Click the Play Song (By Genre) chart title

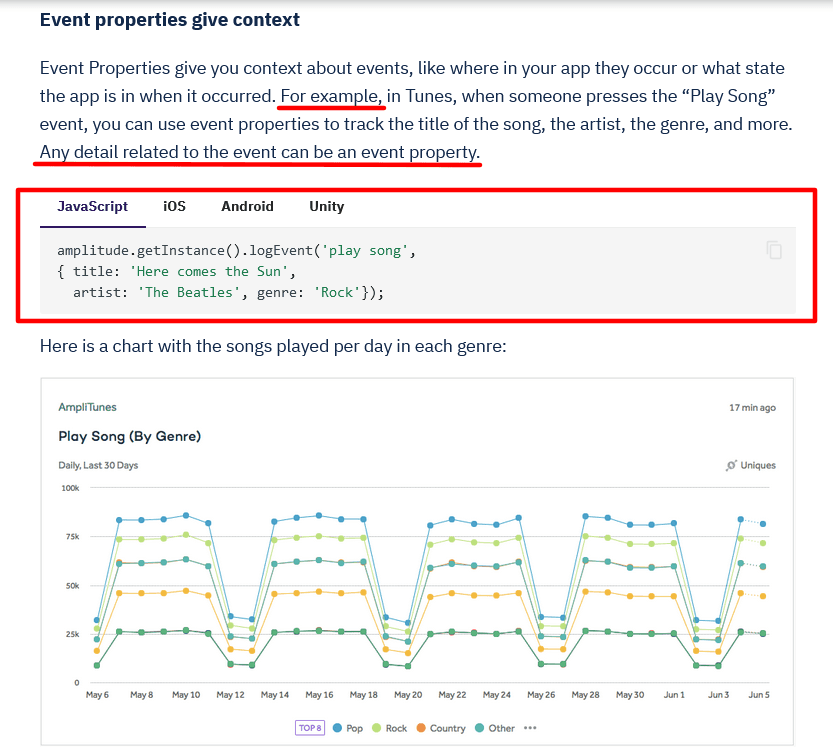pyautogui.click(x=130, y=436)
